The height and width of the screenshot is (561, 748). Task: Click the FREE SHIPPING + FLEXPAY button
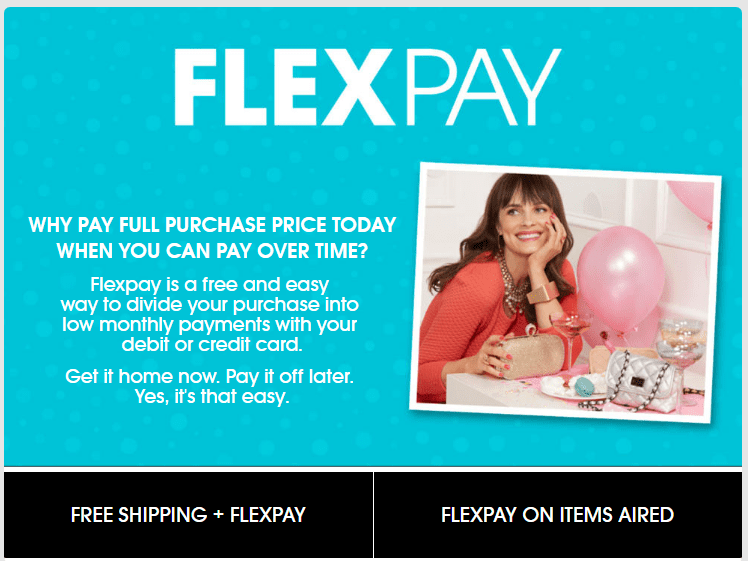(x=188, y=515)
